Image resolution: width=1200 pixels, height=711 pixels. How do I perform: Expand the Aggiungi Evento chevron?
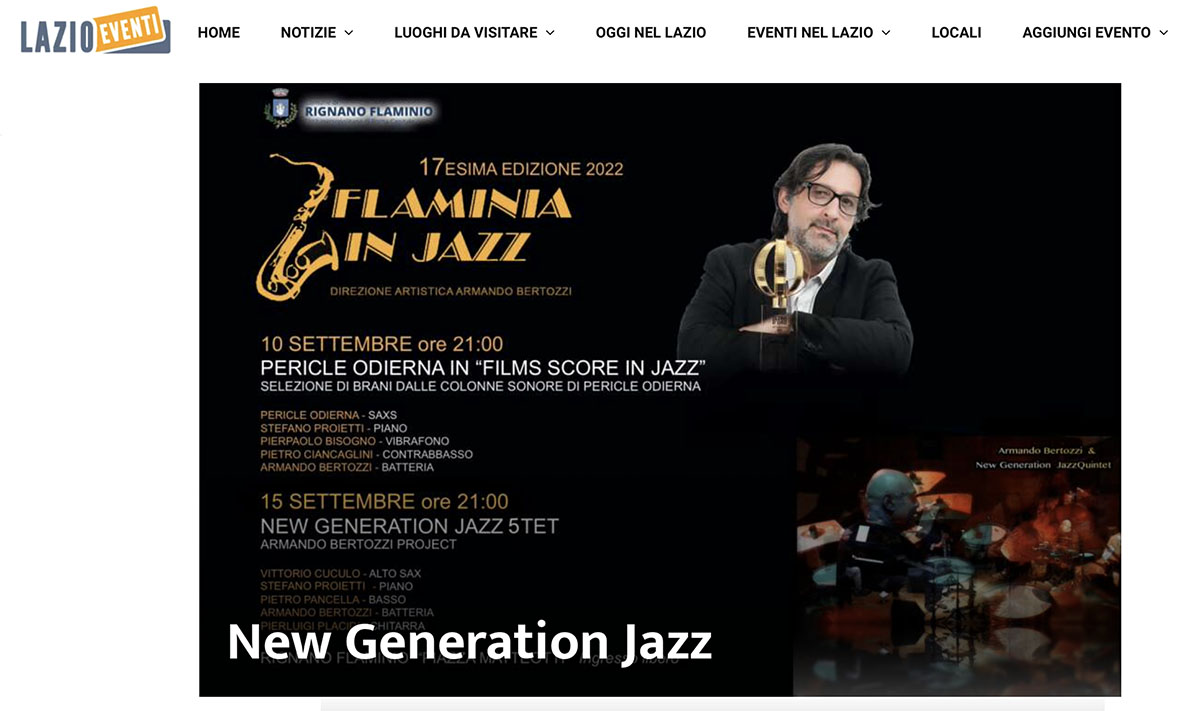tap(1163, 33)
